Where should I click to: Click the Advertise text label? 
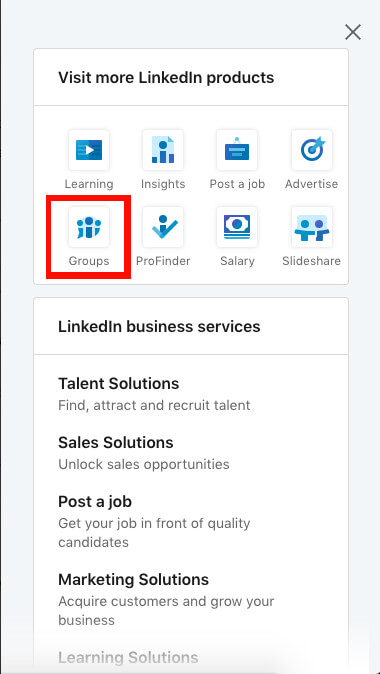[x=312, y=184]
